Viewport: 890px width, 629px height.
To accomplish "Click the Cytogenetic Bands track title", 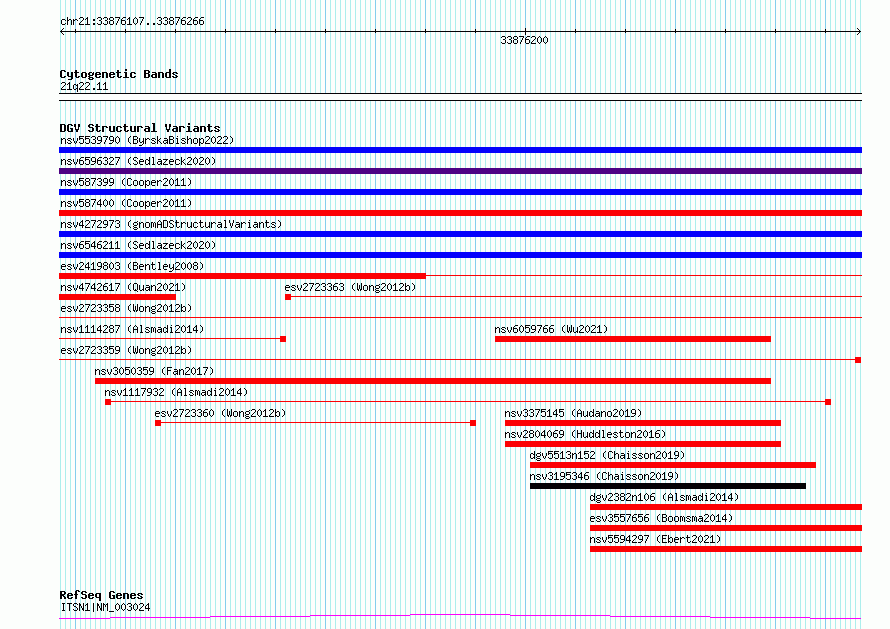I will point(119,74).
